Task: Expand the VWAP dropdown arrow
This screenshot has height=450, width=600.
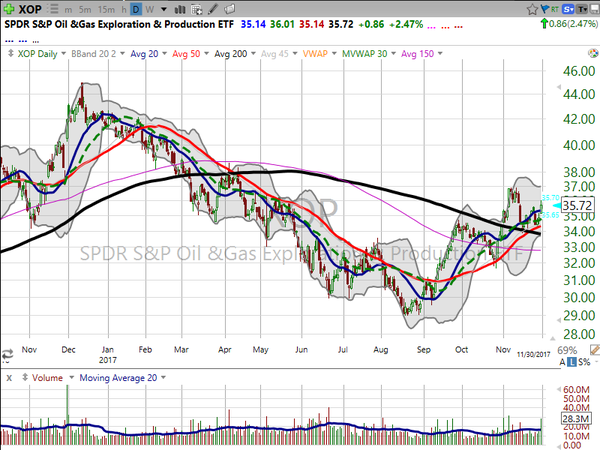Action: pyautogui.click(x=334, y=54)
